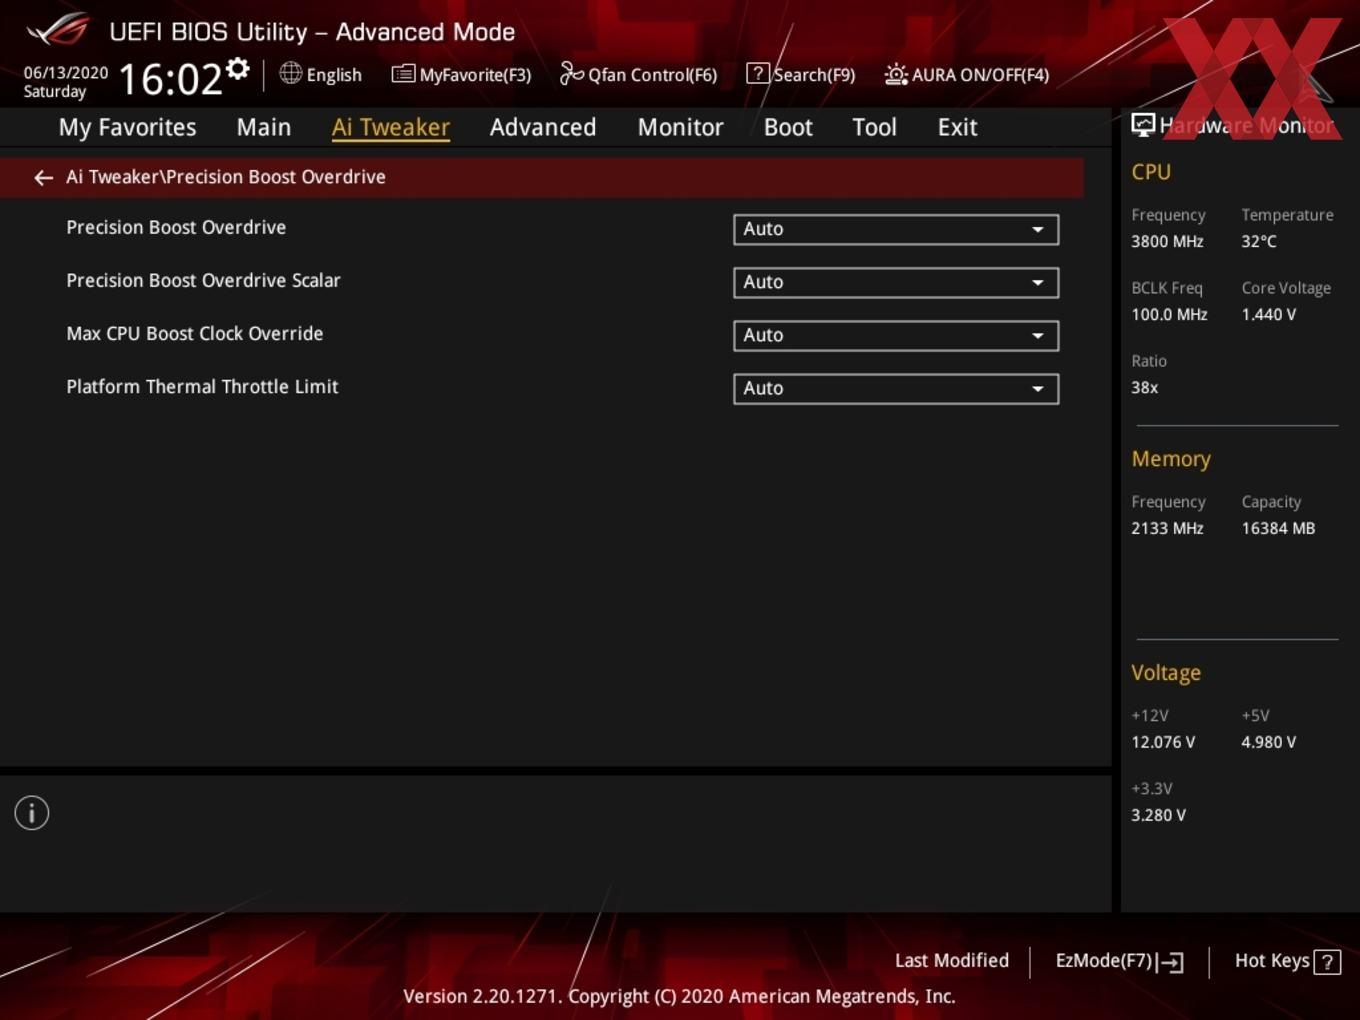
Task: Open Hot Keys help
Action: [1288, 961]
